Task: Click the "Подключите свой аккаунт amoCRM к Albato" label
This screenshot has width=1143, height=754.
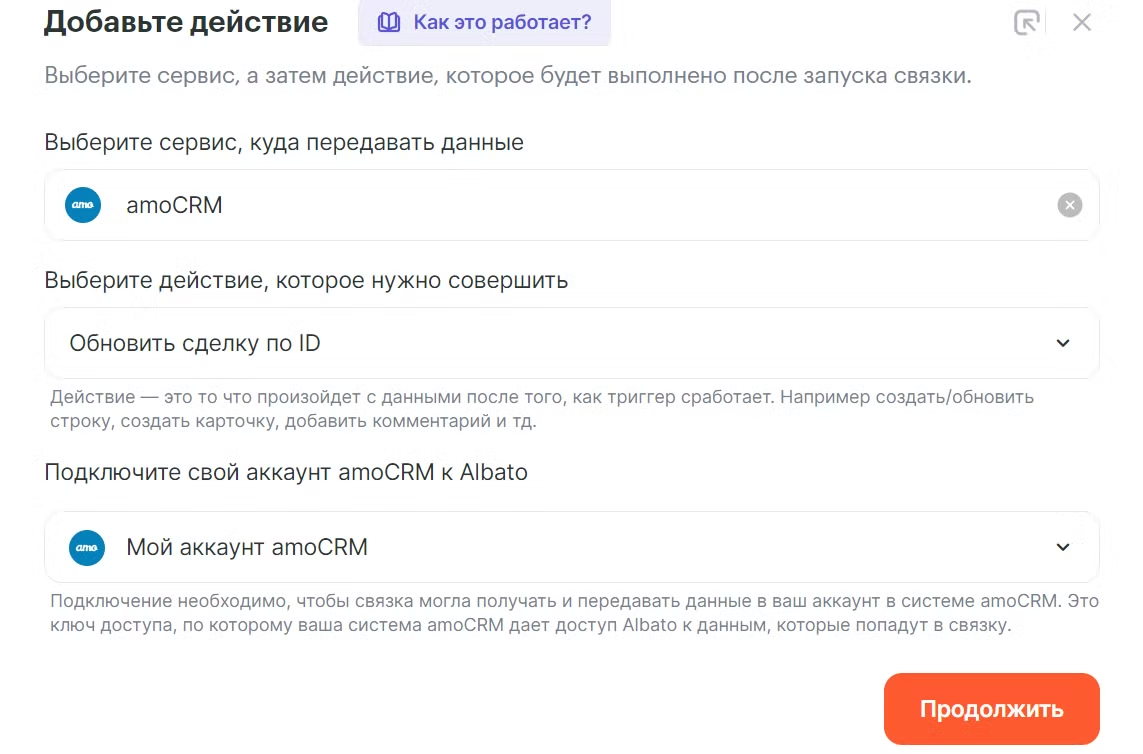Action: pyautogui.click(x=286, y=472)
